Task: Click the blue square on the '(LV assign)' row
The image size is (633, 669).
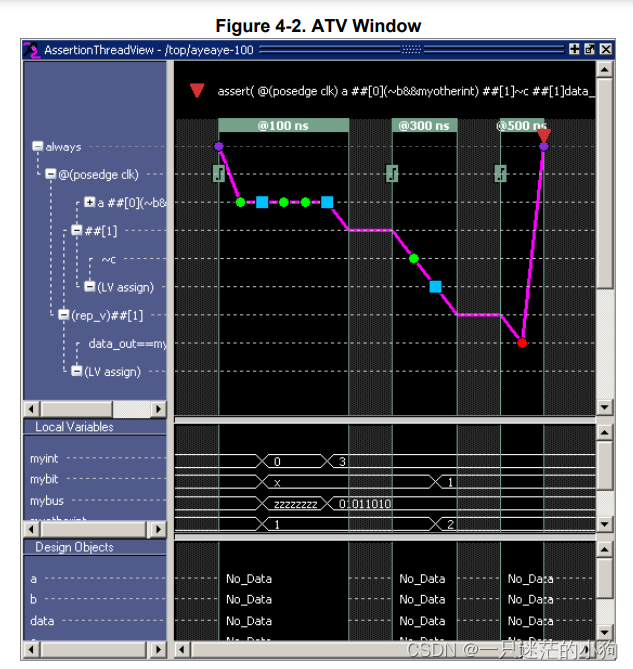Action: point(436,287)
